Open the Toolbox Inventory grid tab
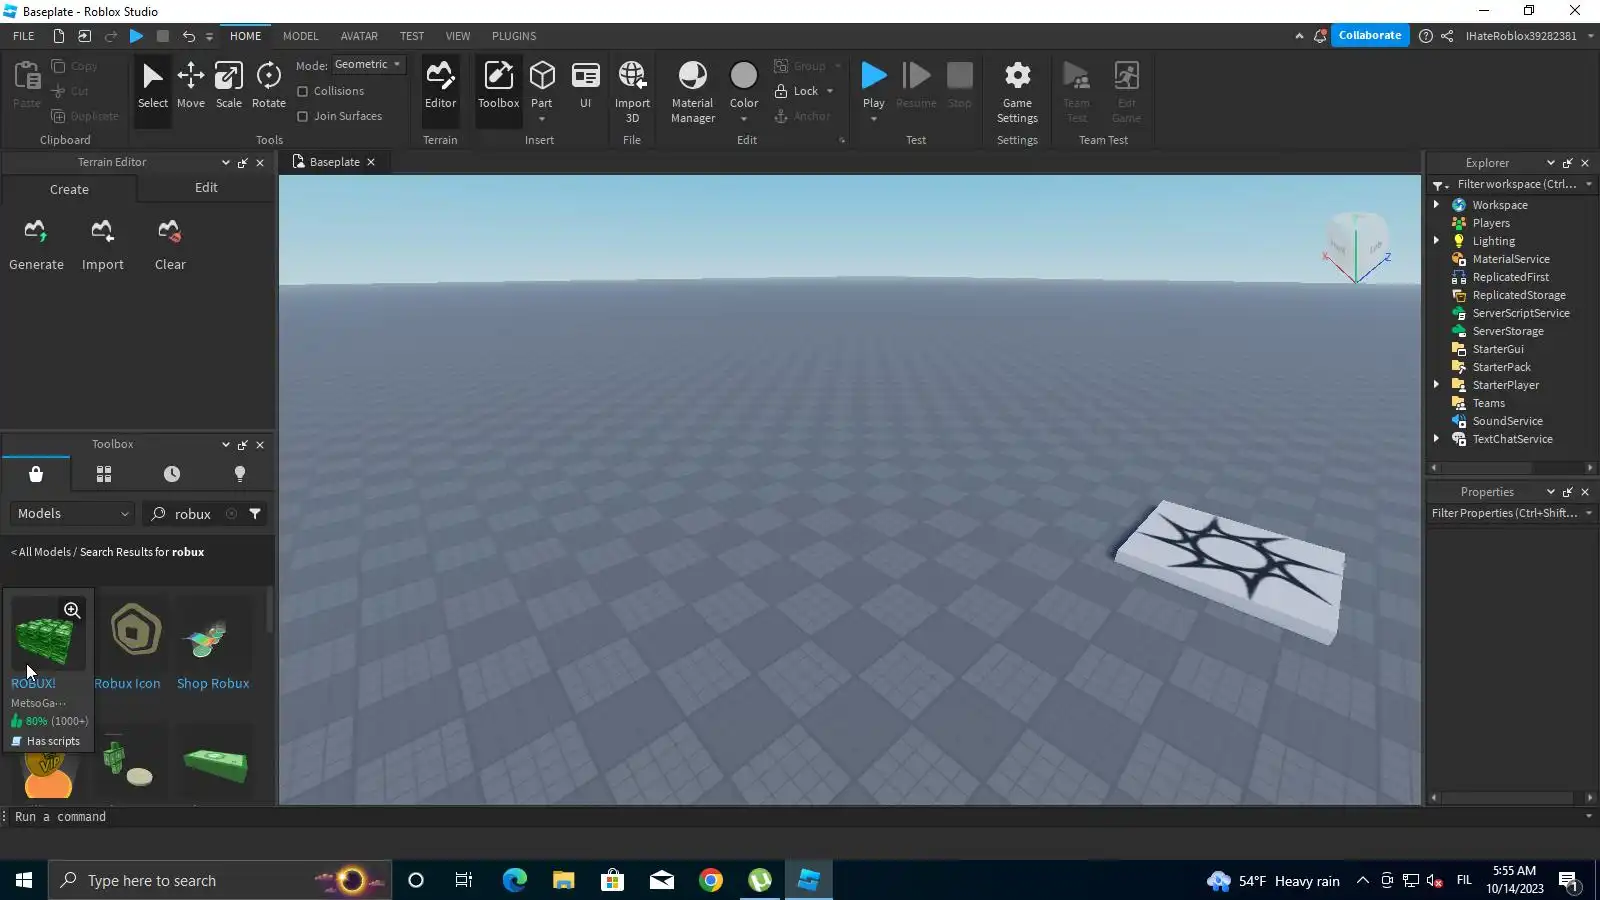The width and height of the screenshot is (1600, 900). (x=104, y=474)
